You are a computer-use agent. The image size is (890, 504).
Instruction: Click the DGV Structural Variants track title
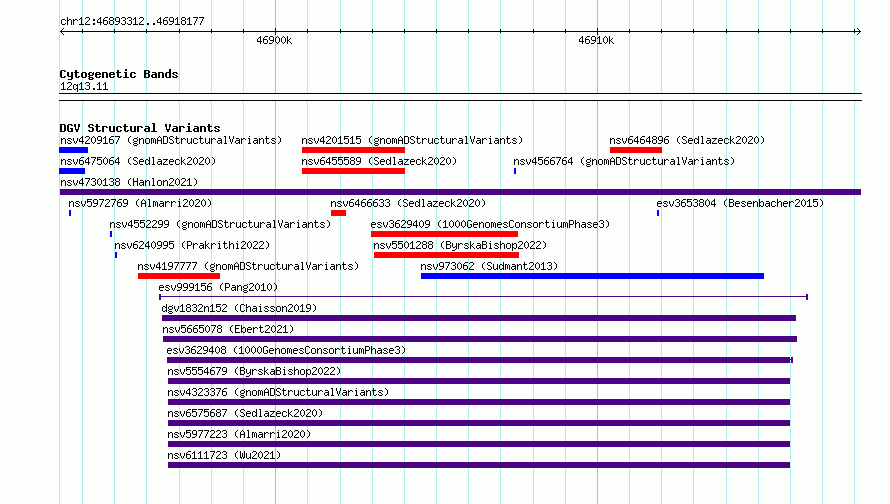(x=140, y=128)
